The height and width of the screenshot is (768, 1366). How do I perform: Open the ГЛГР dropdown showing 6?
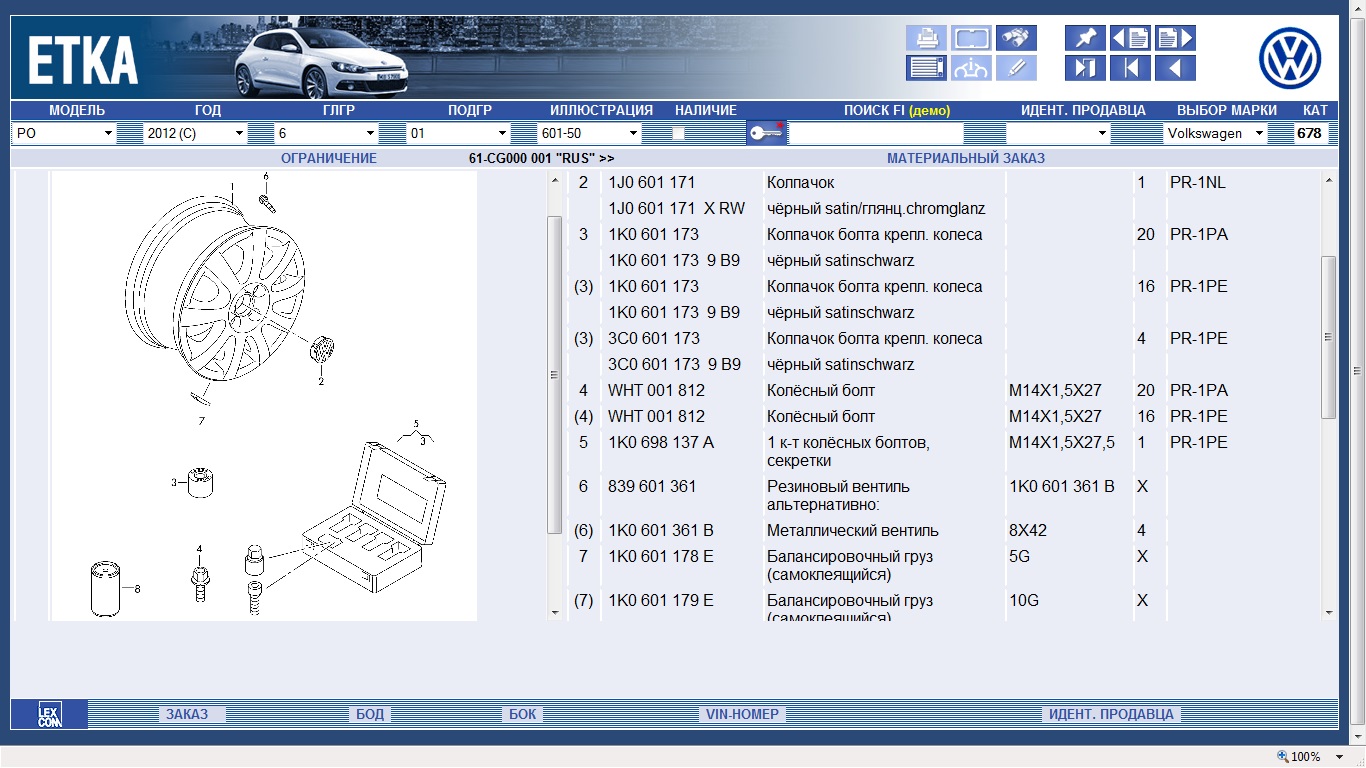(326, 133)
